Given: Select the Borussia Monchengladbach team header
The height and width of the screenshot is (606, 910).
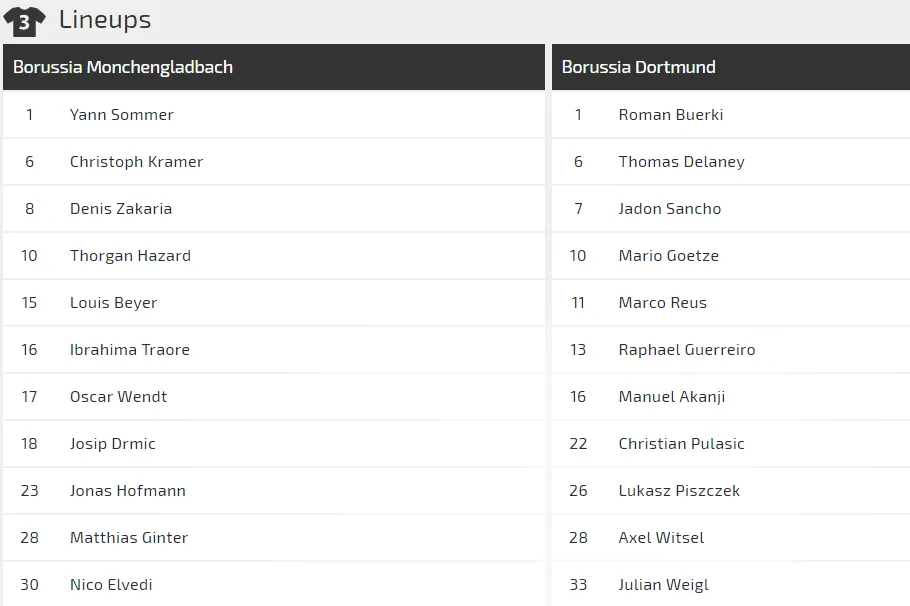Looking at the screenshot, I should (x=123, y=67).
